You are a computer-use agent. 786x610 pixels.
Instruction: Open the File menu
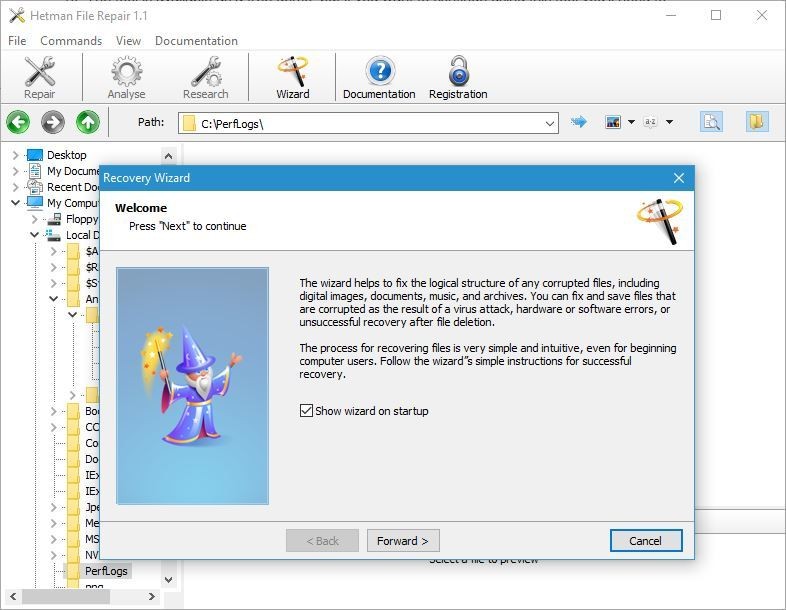[17, 41]
